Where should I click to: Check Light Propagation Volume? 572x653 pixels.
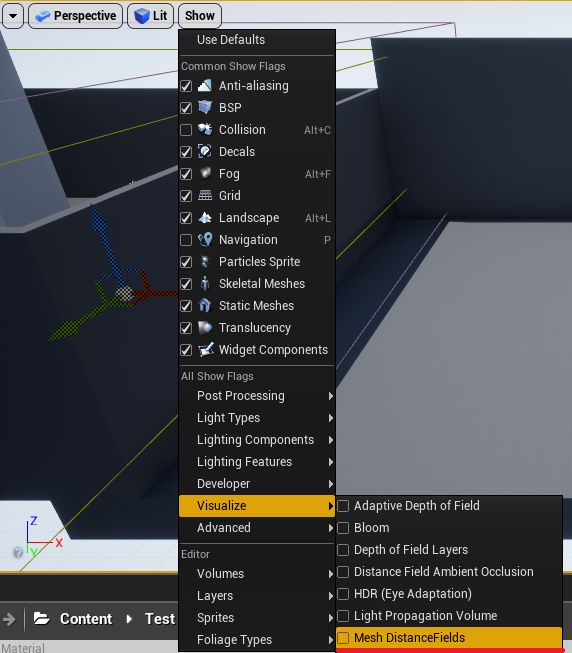click(343, 616)
